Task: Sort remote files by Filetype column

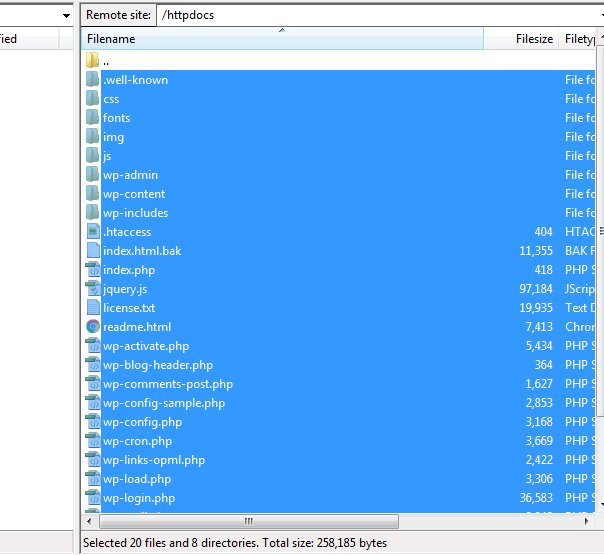Action: tap(577, 39)
